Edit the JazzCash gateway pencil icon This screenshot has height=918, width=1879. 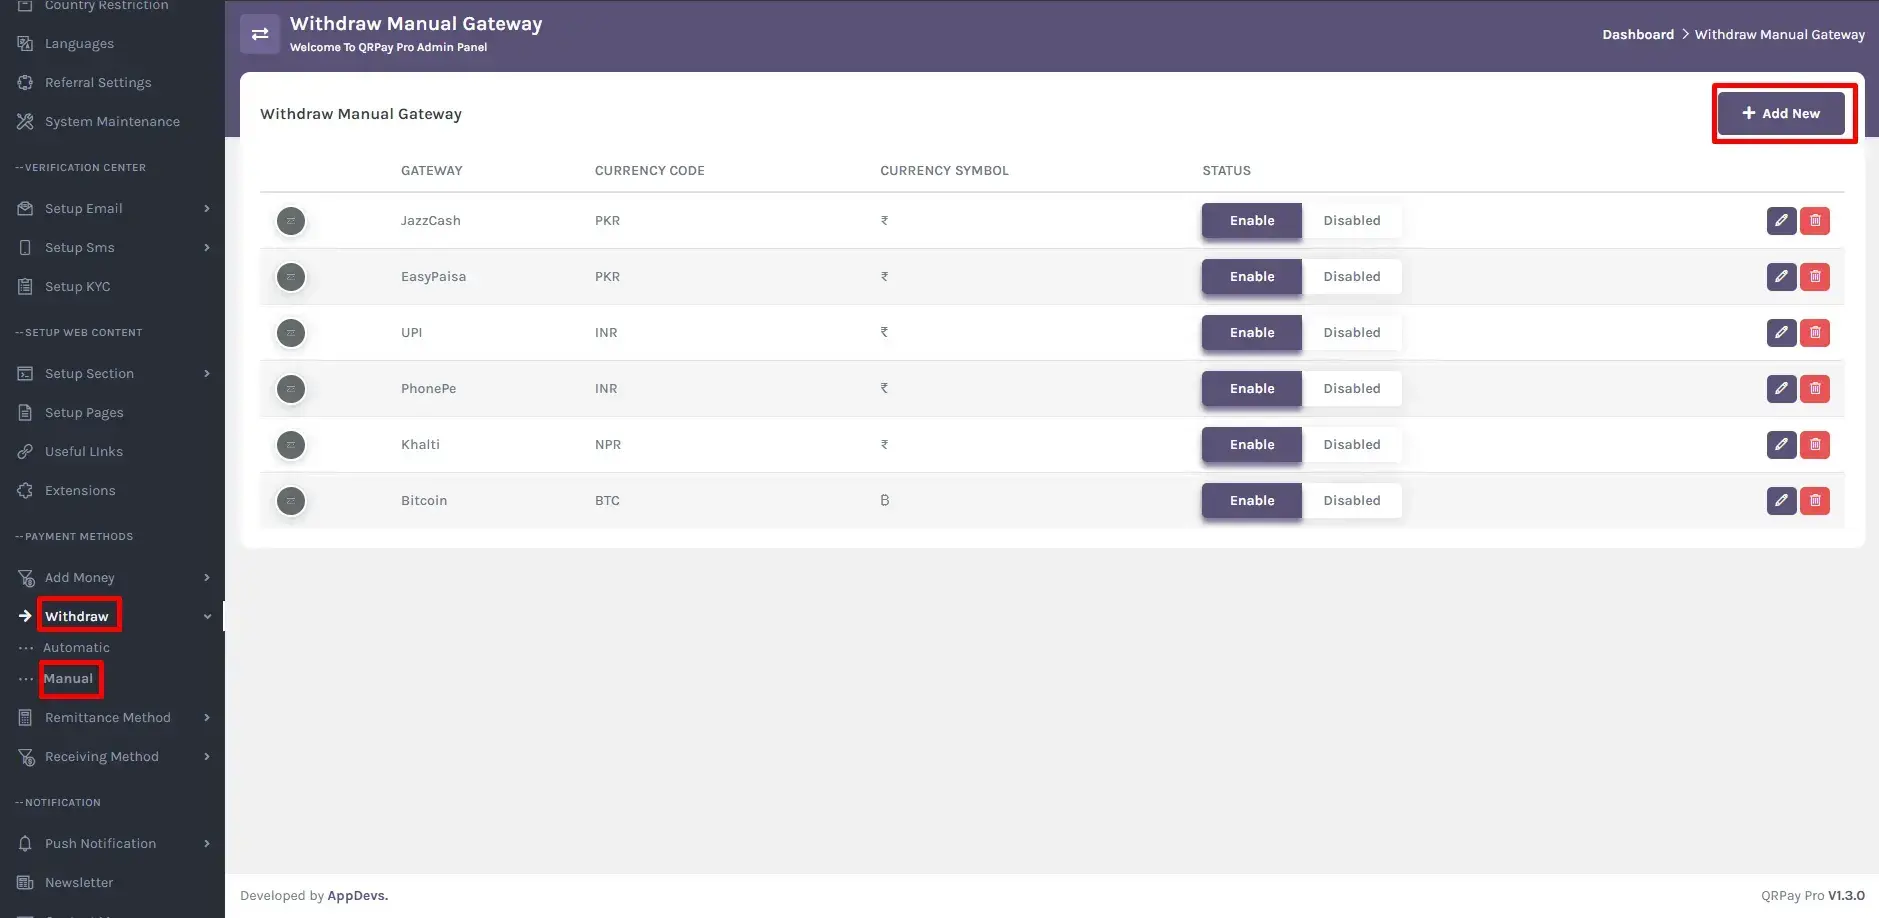(1781, 221)
